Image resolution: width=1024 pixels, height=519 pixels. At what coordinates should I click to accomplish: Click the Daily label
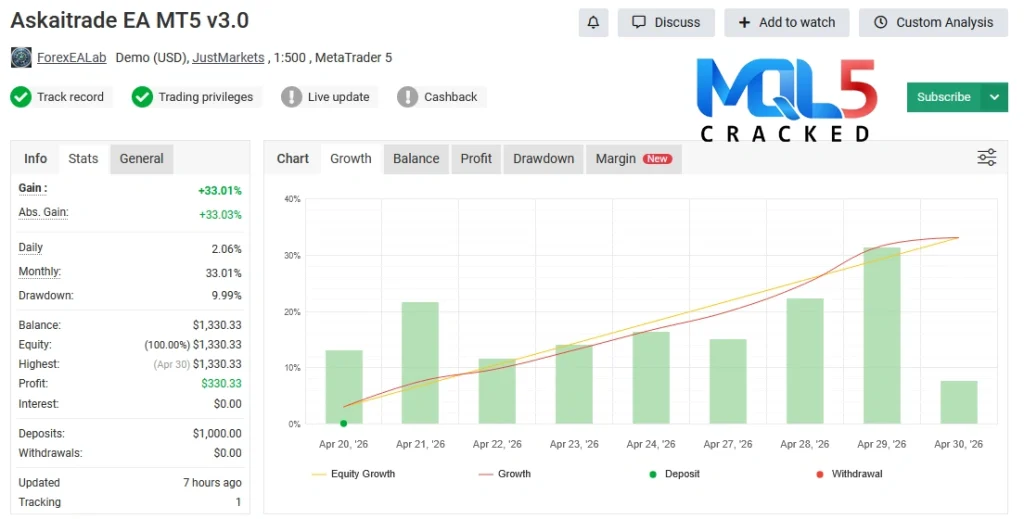31,247
